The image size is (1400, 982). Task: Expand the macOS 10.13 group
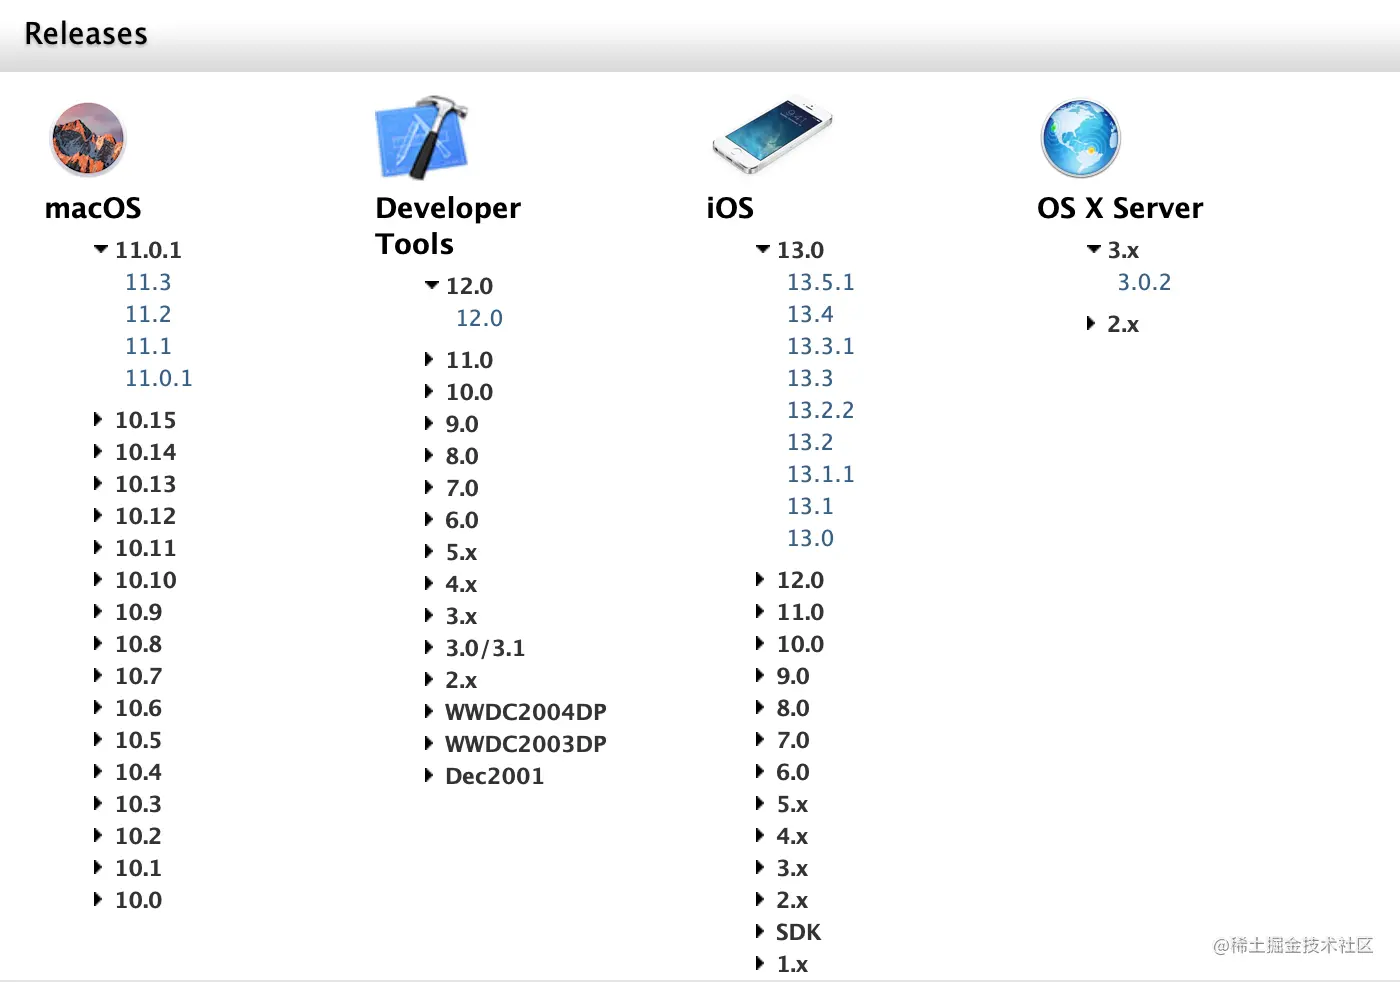(x=98, y=483)
